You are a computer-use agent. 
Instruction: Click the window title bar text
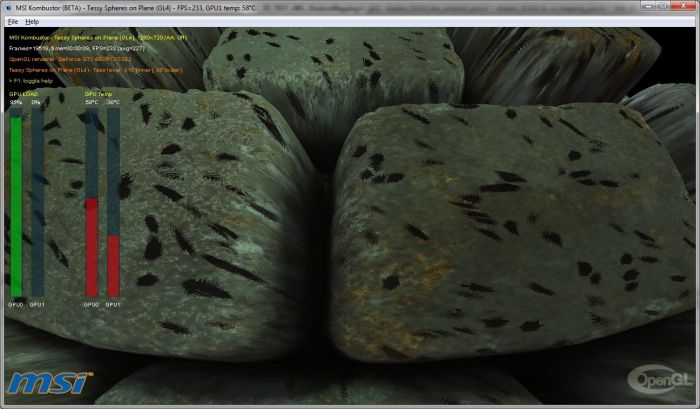click(x=136, y=8)
